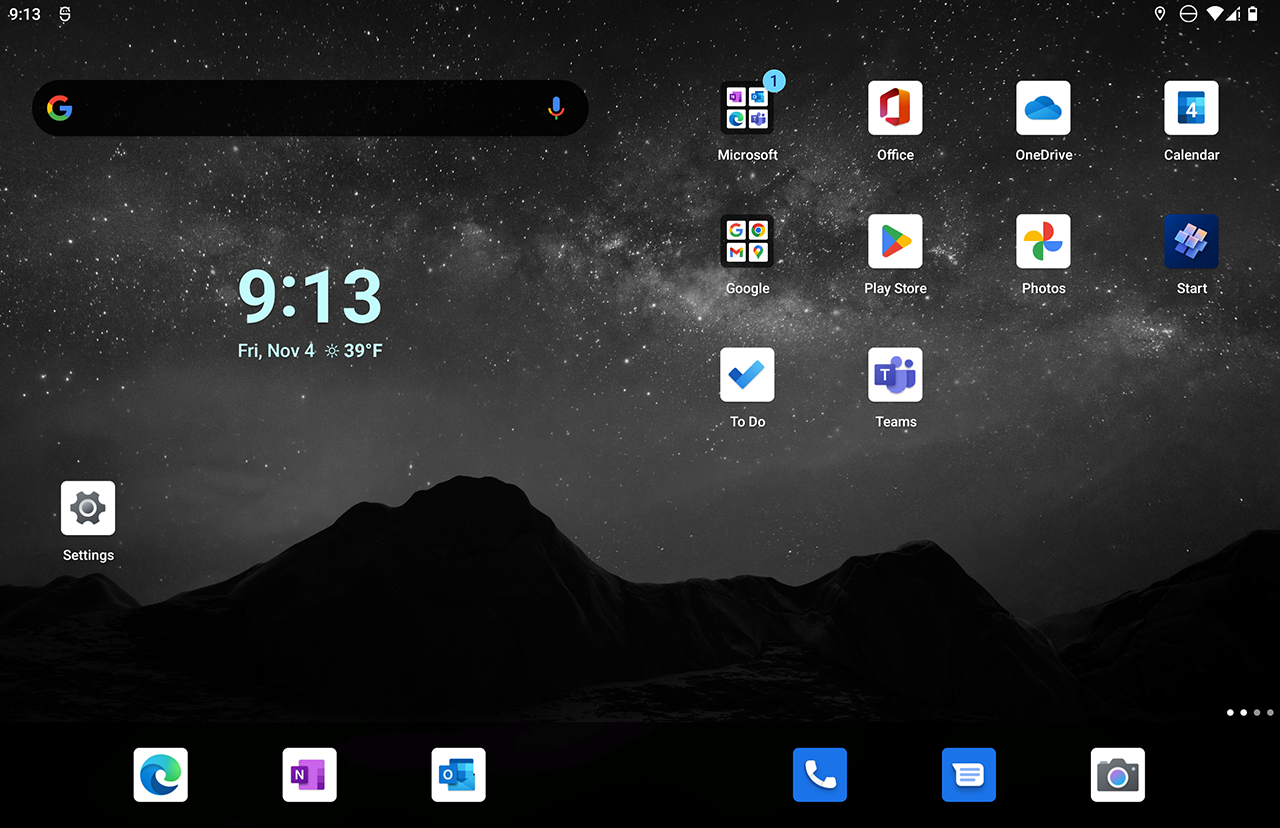Tap the 9:13 clock widget

(310, 296)
